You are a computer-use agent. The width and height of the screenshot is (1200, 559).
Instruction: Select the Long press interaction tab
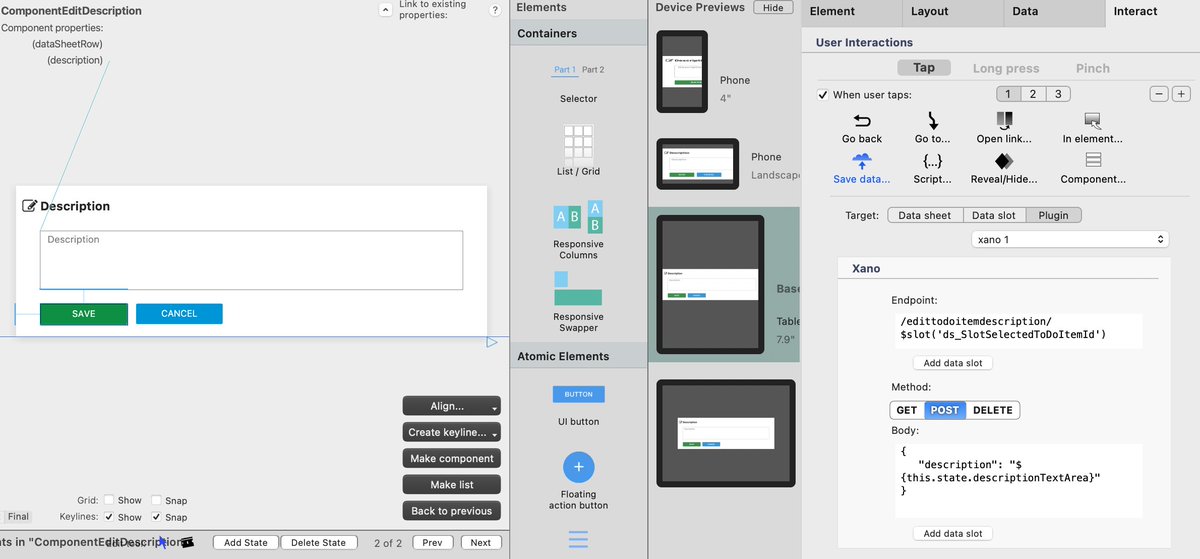click(x=1006, y=68)
